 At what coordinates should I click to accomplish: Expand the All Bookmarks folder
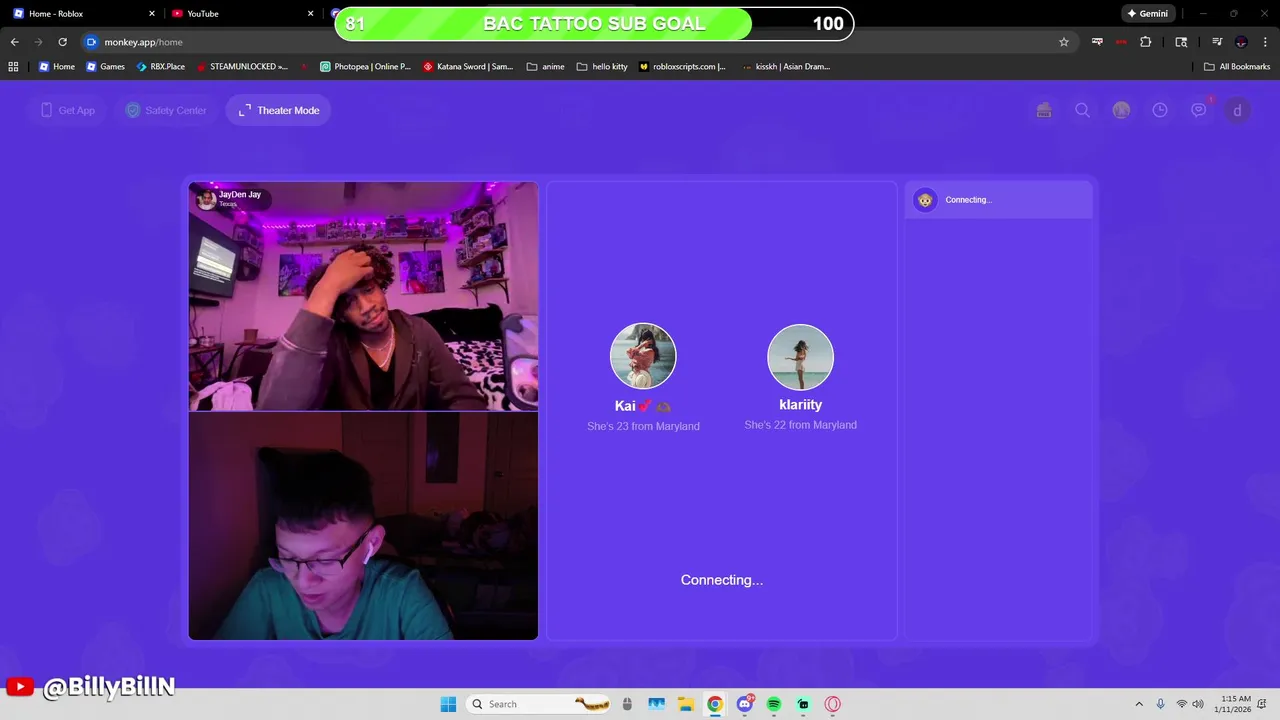click(x=1237, y=66)
